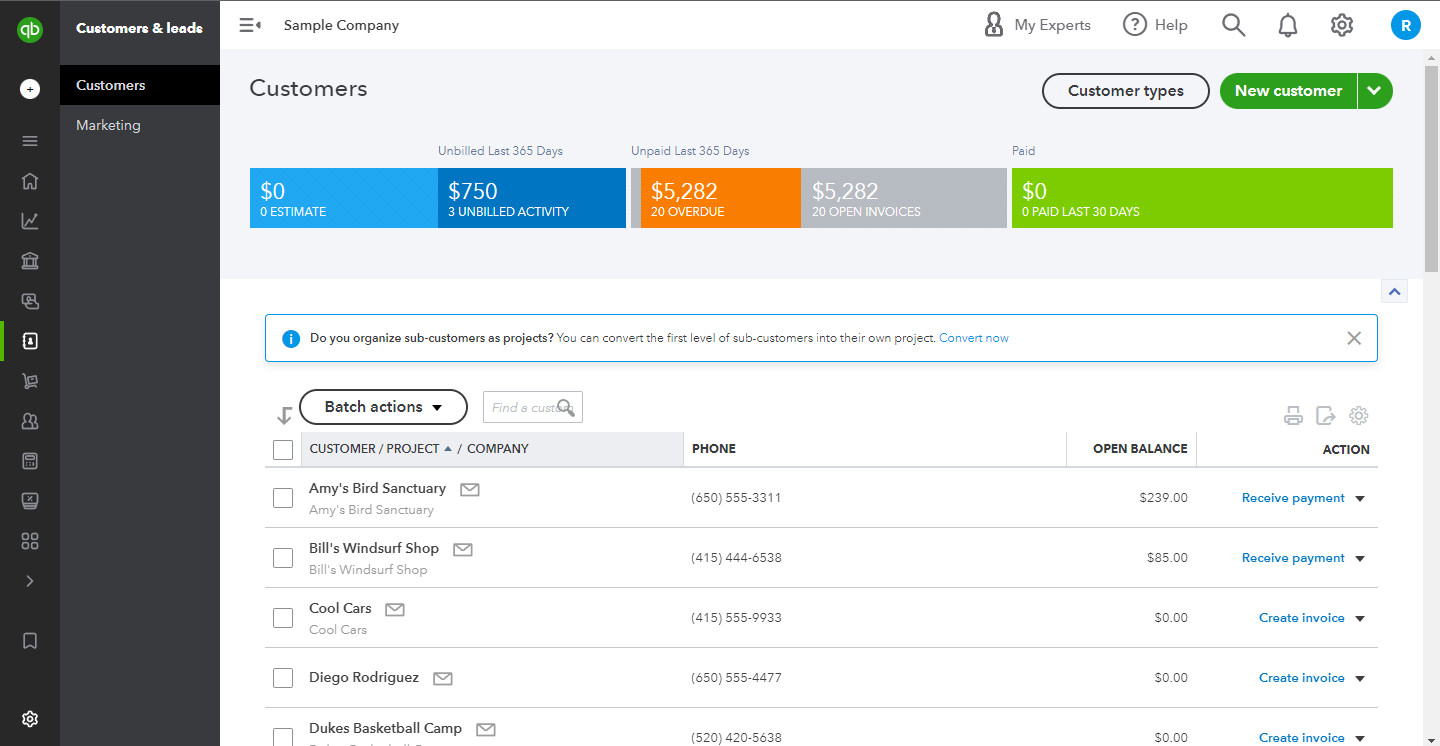Open My Experts

(x=1038, y=25)
